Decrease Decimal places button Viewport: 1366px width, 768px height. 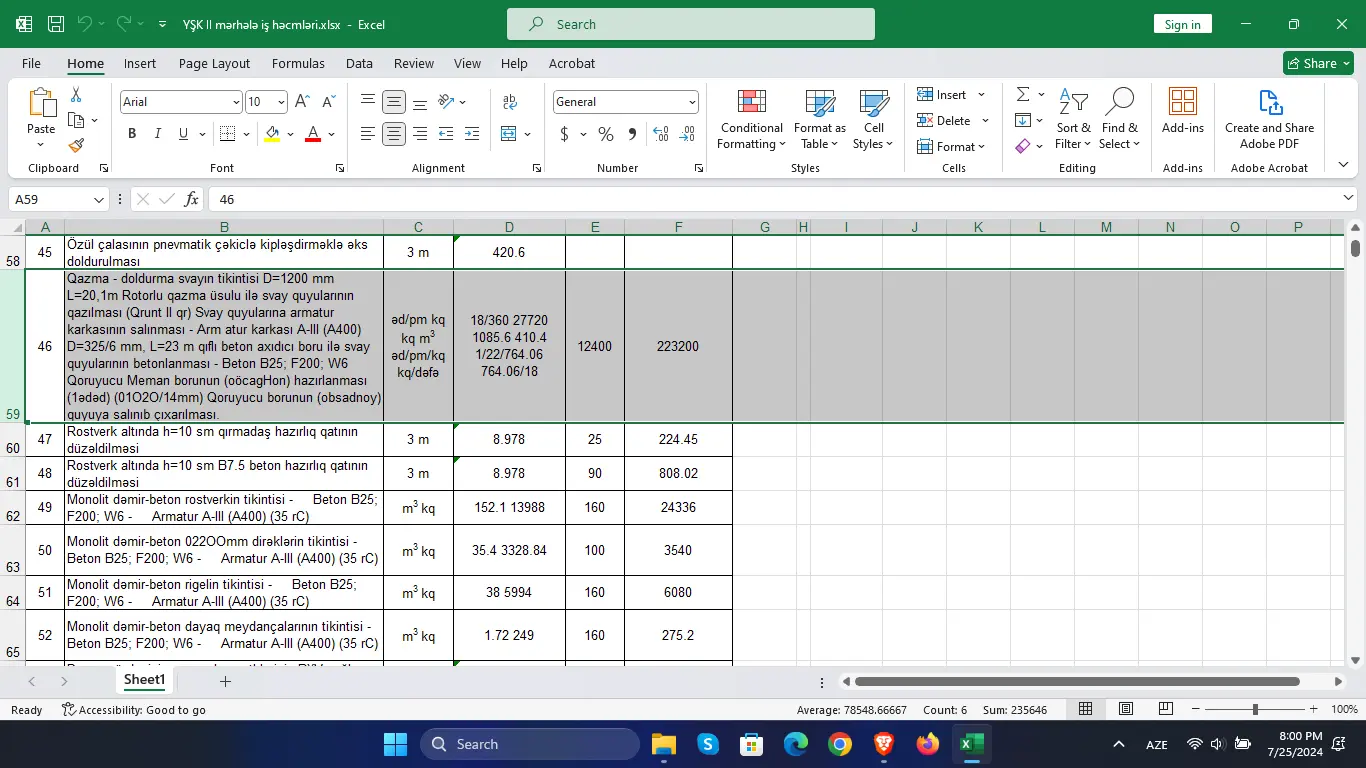687,134
